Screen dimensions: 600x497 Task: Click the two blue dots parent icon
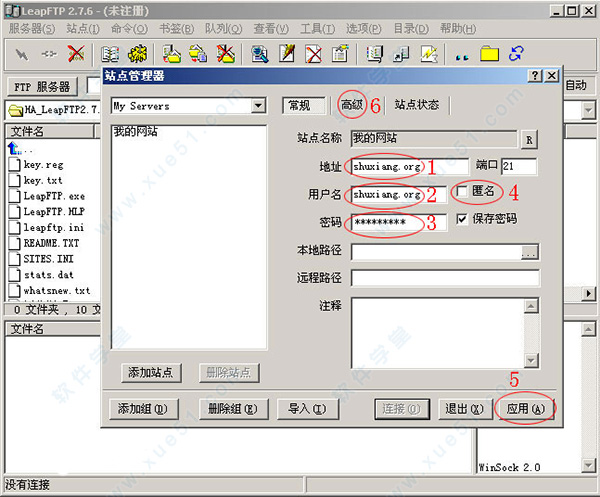click(x=462, y=57)
